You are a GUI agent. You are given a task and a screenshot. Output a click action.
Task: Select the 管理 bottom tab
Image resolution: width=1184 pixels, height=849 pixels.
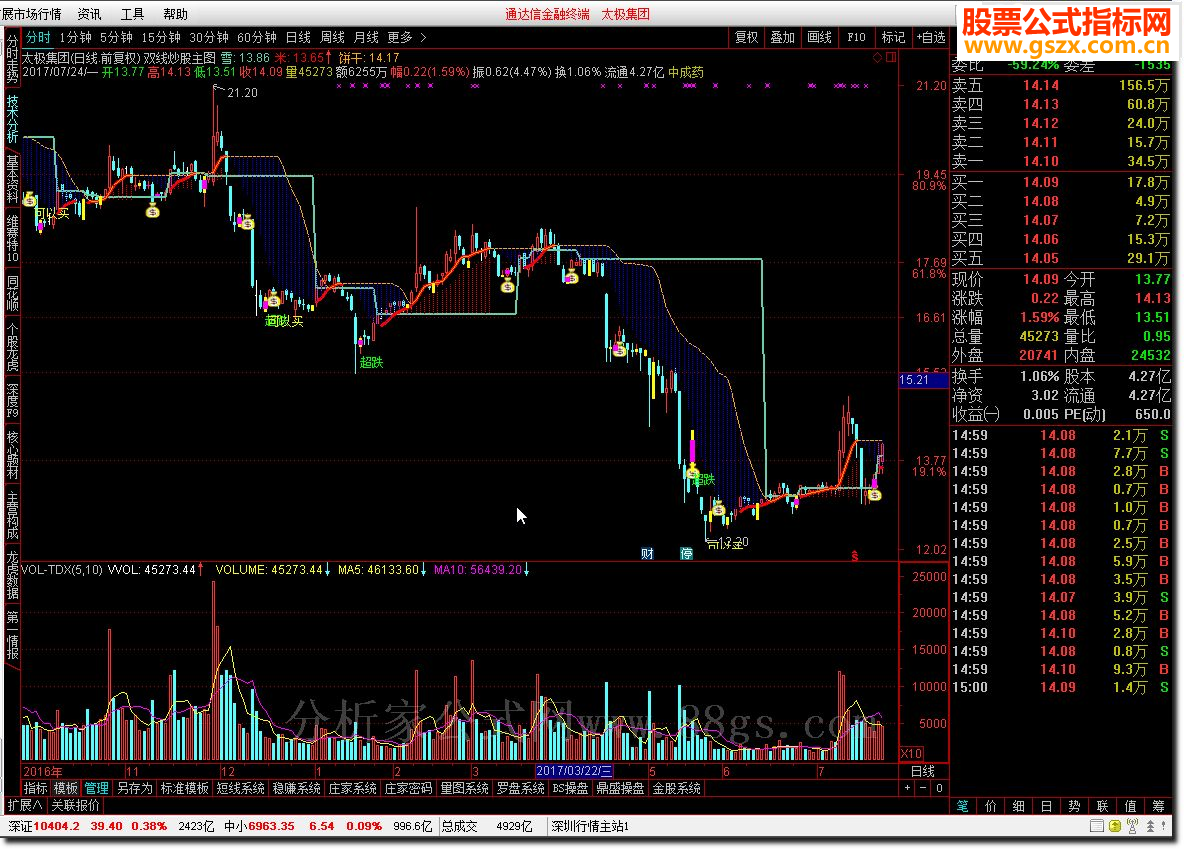[97, 788]
